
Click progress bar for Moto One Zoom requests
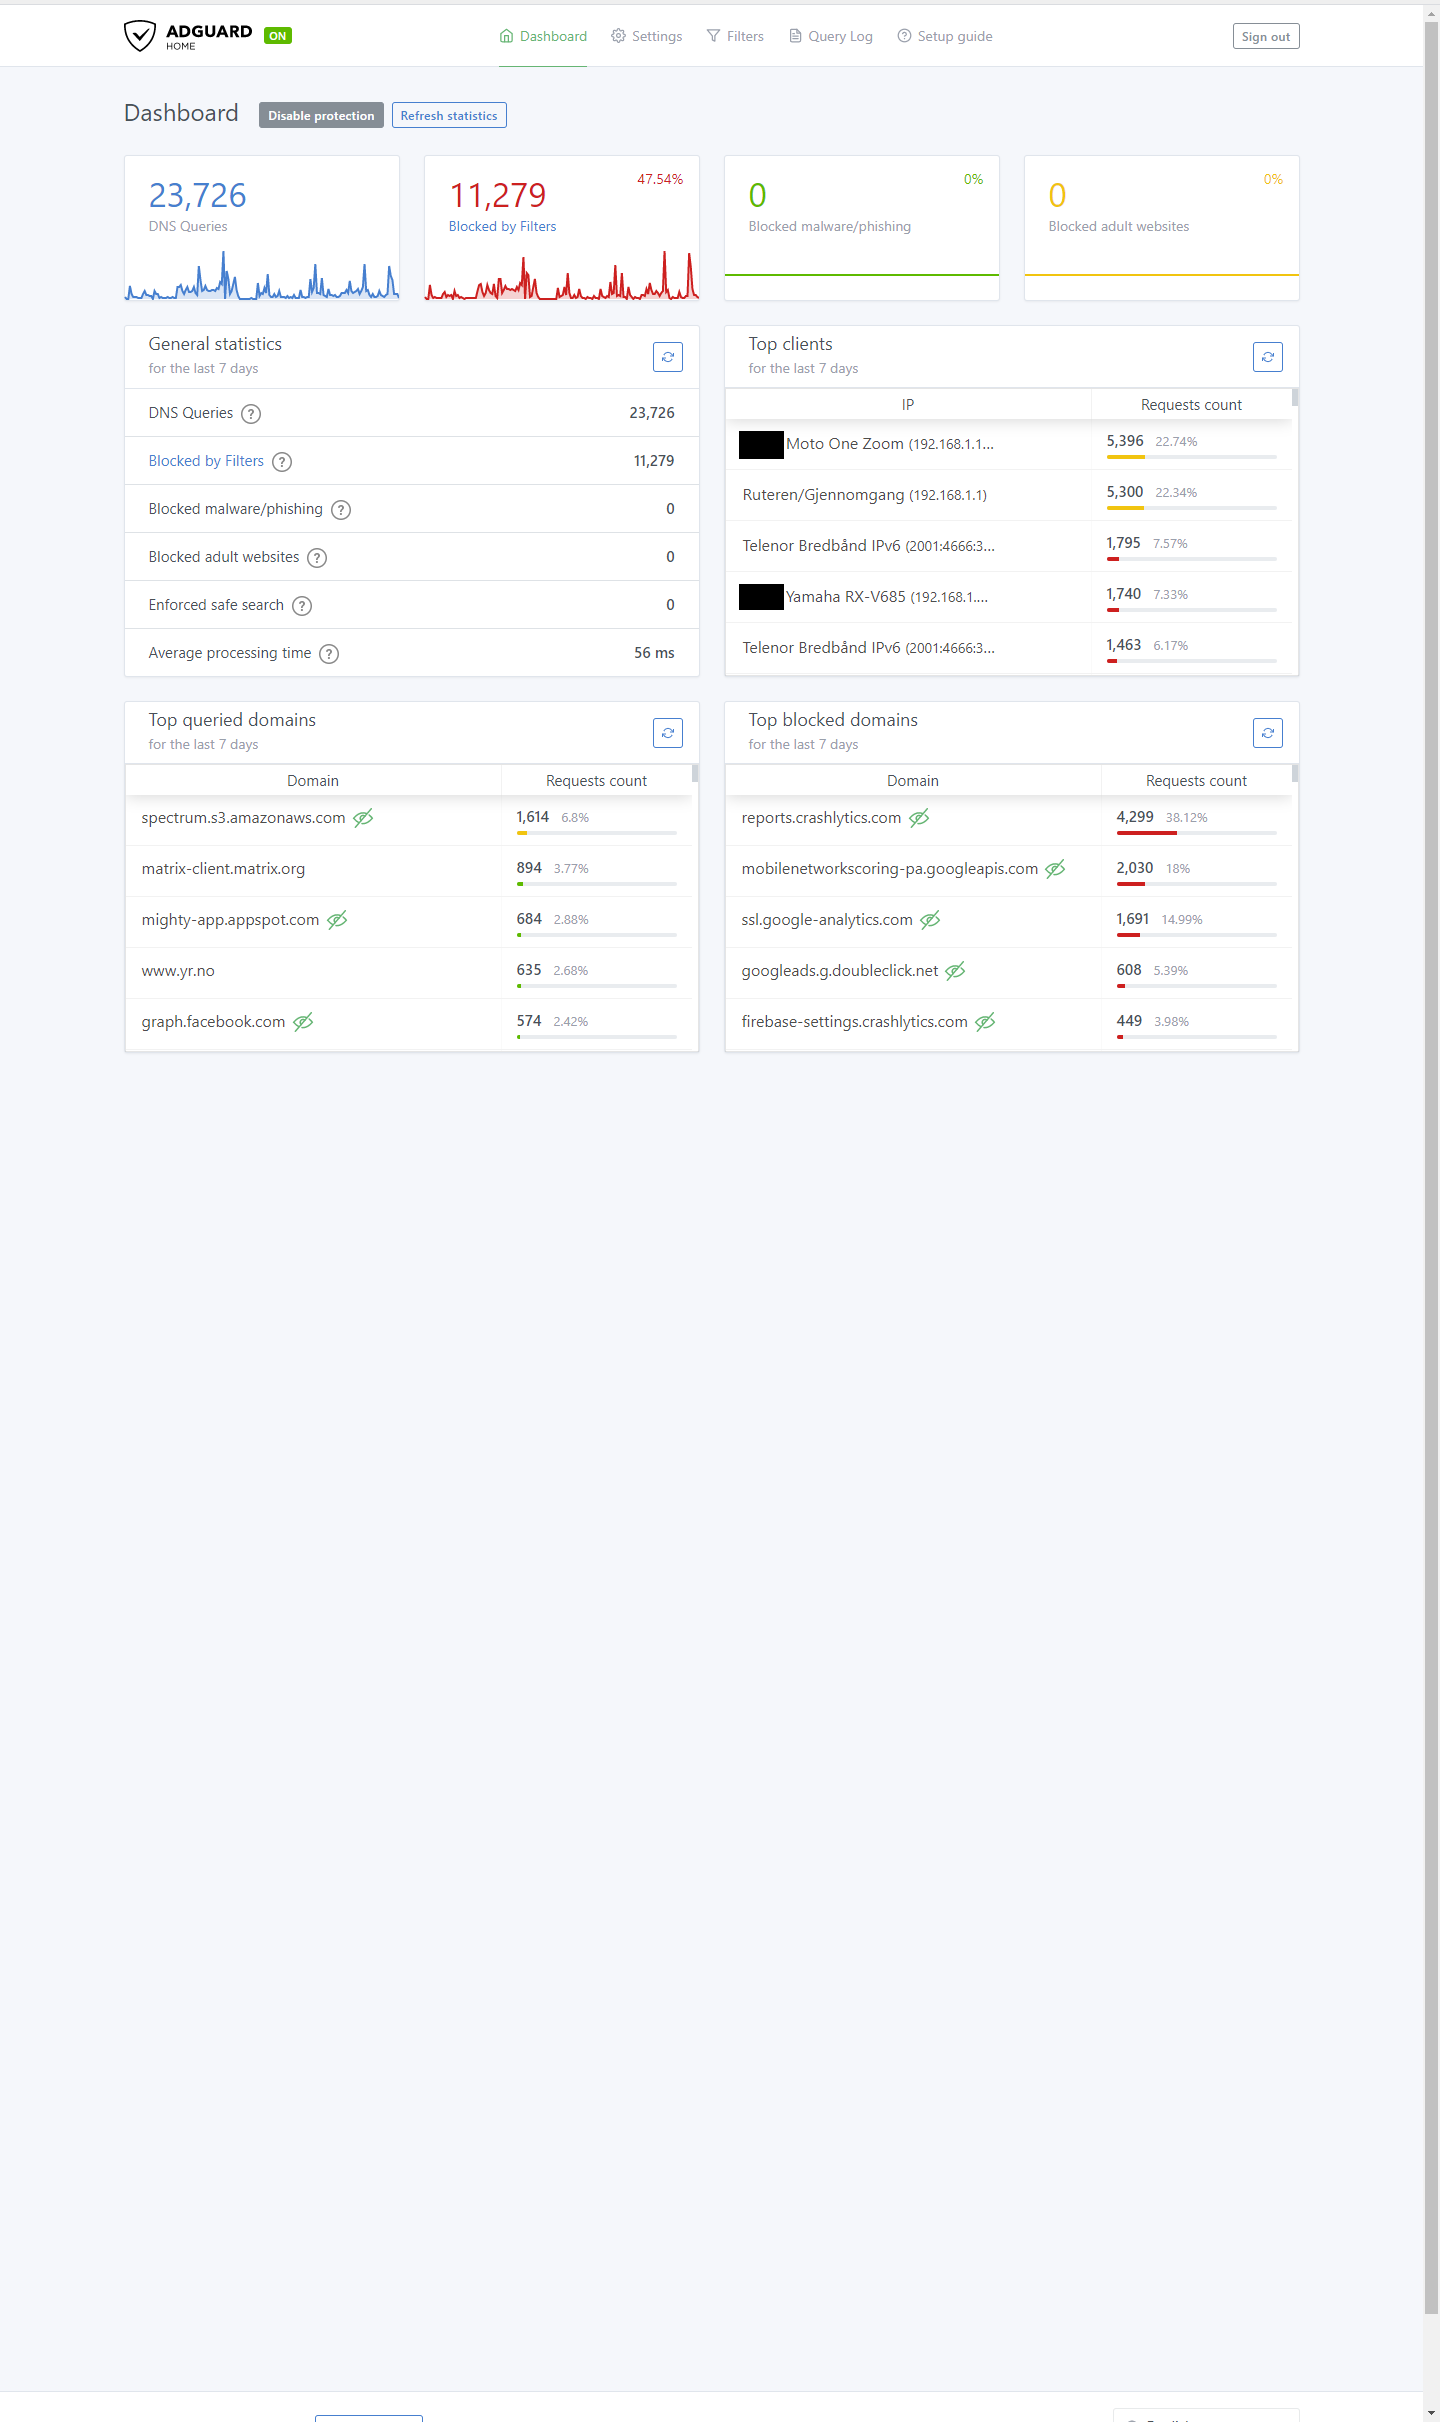point(1191,457)
